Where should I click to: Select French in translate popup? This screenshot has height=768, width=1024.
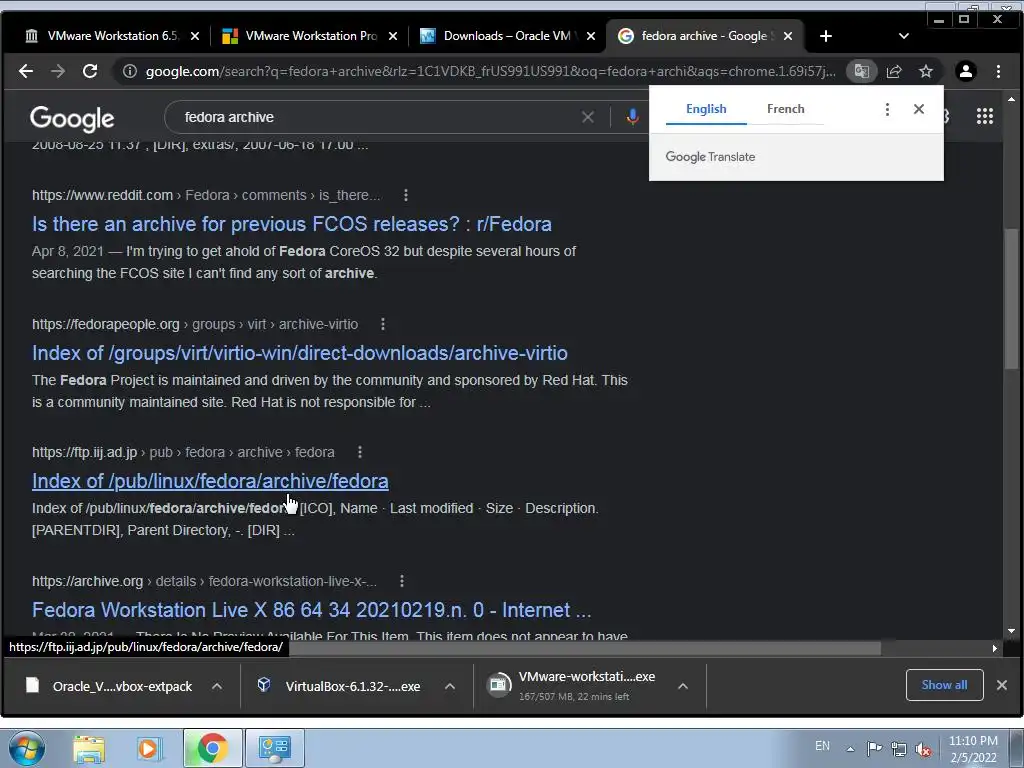tap(786, 109)
